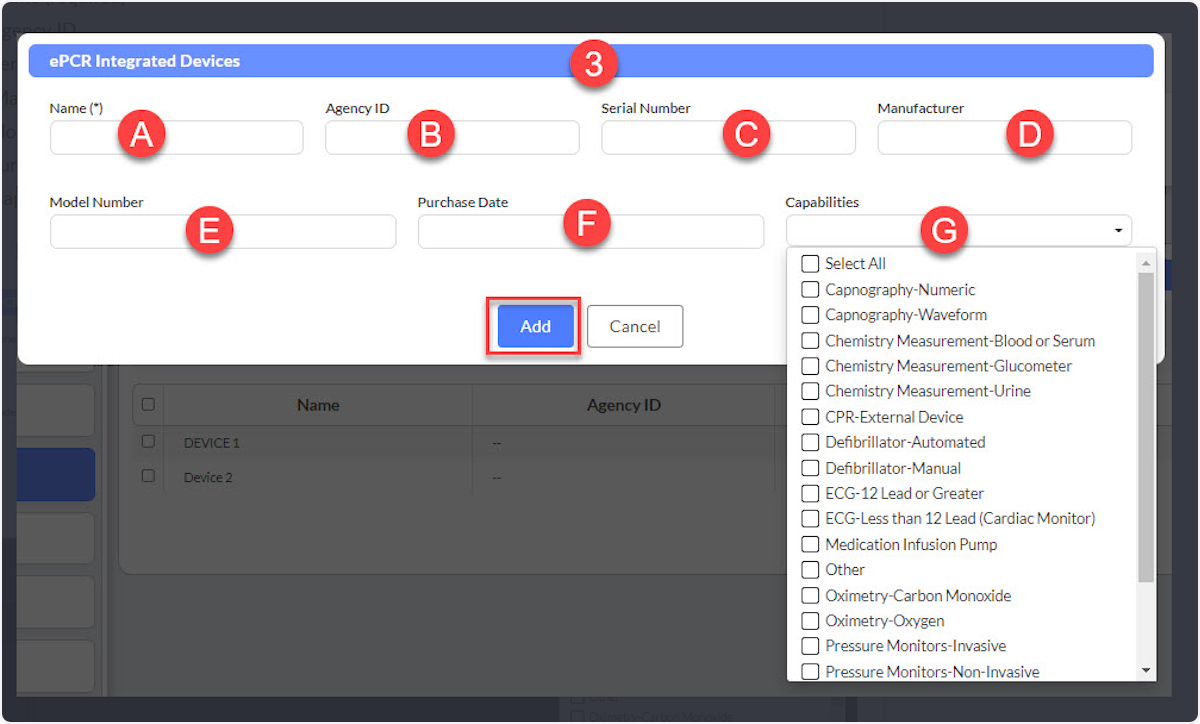Check Pressure Monitors-Non-Invasive capability

[x=810, y=672]
